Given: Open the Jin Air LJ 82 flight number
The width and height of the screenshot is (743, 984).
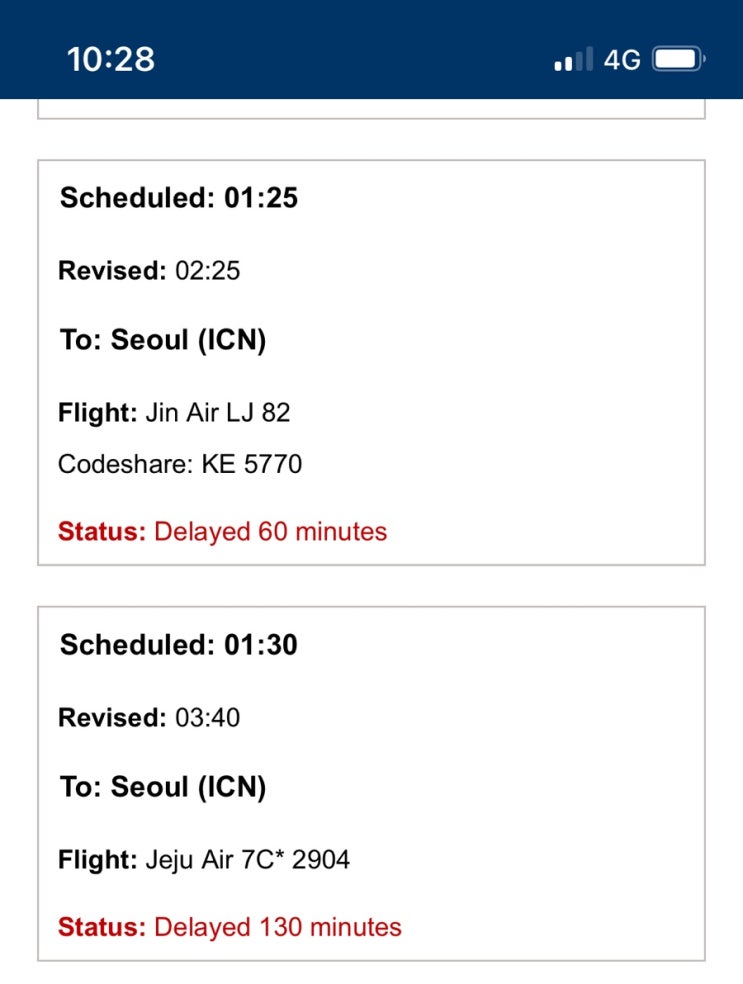Looking at the screenshot, I should click(218, 412).
